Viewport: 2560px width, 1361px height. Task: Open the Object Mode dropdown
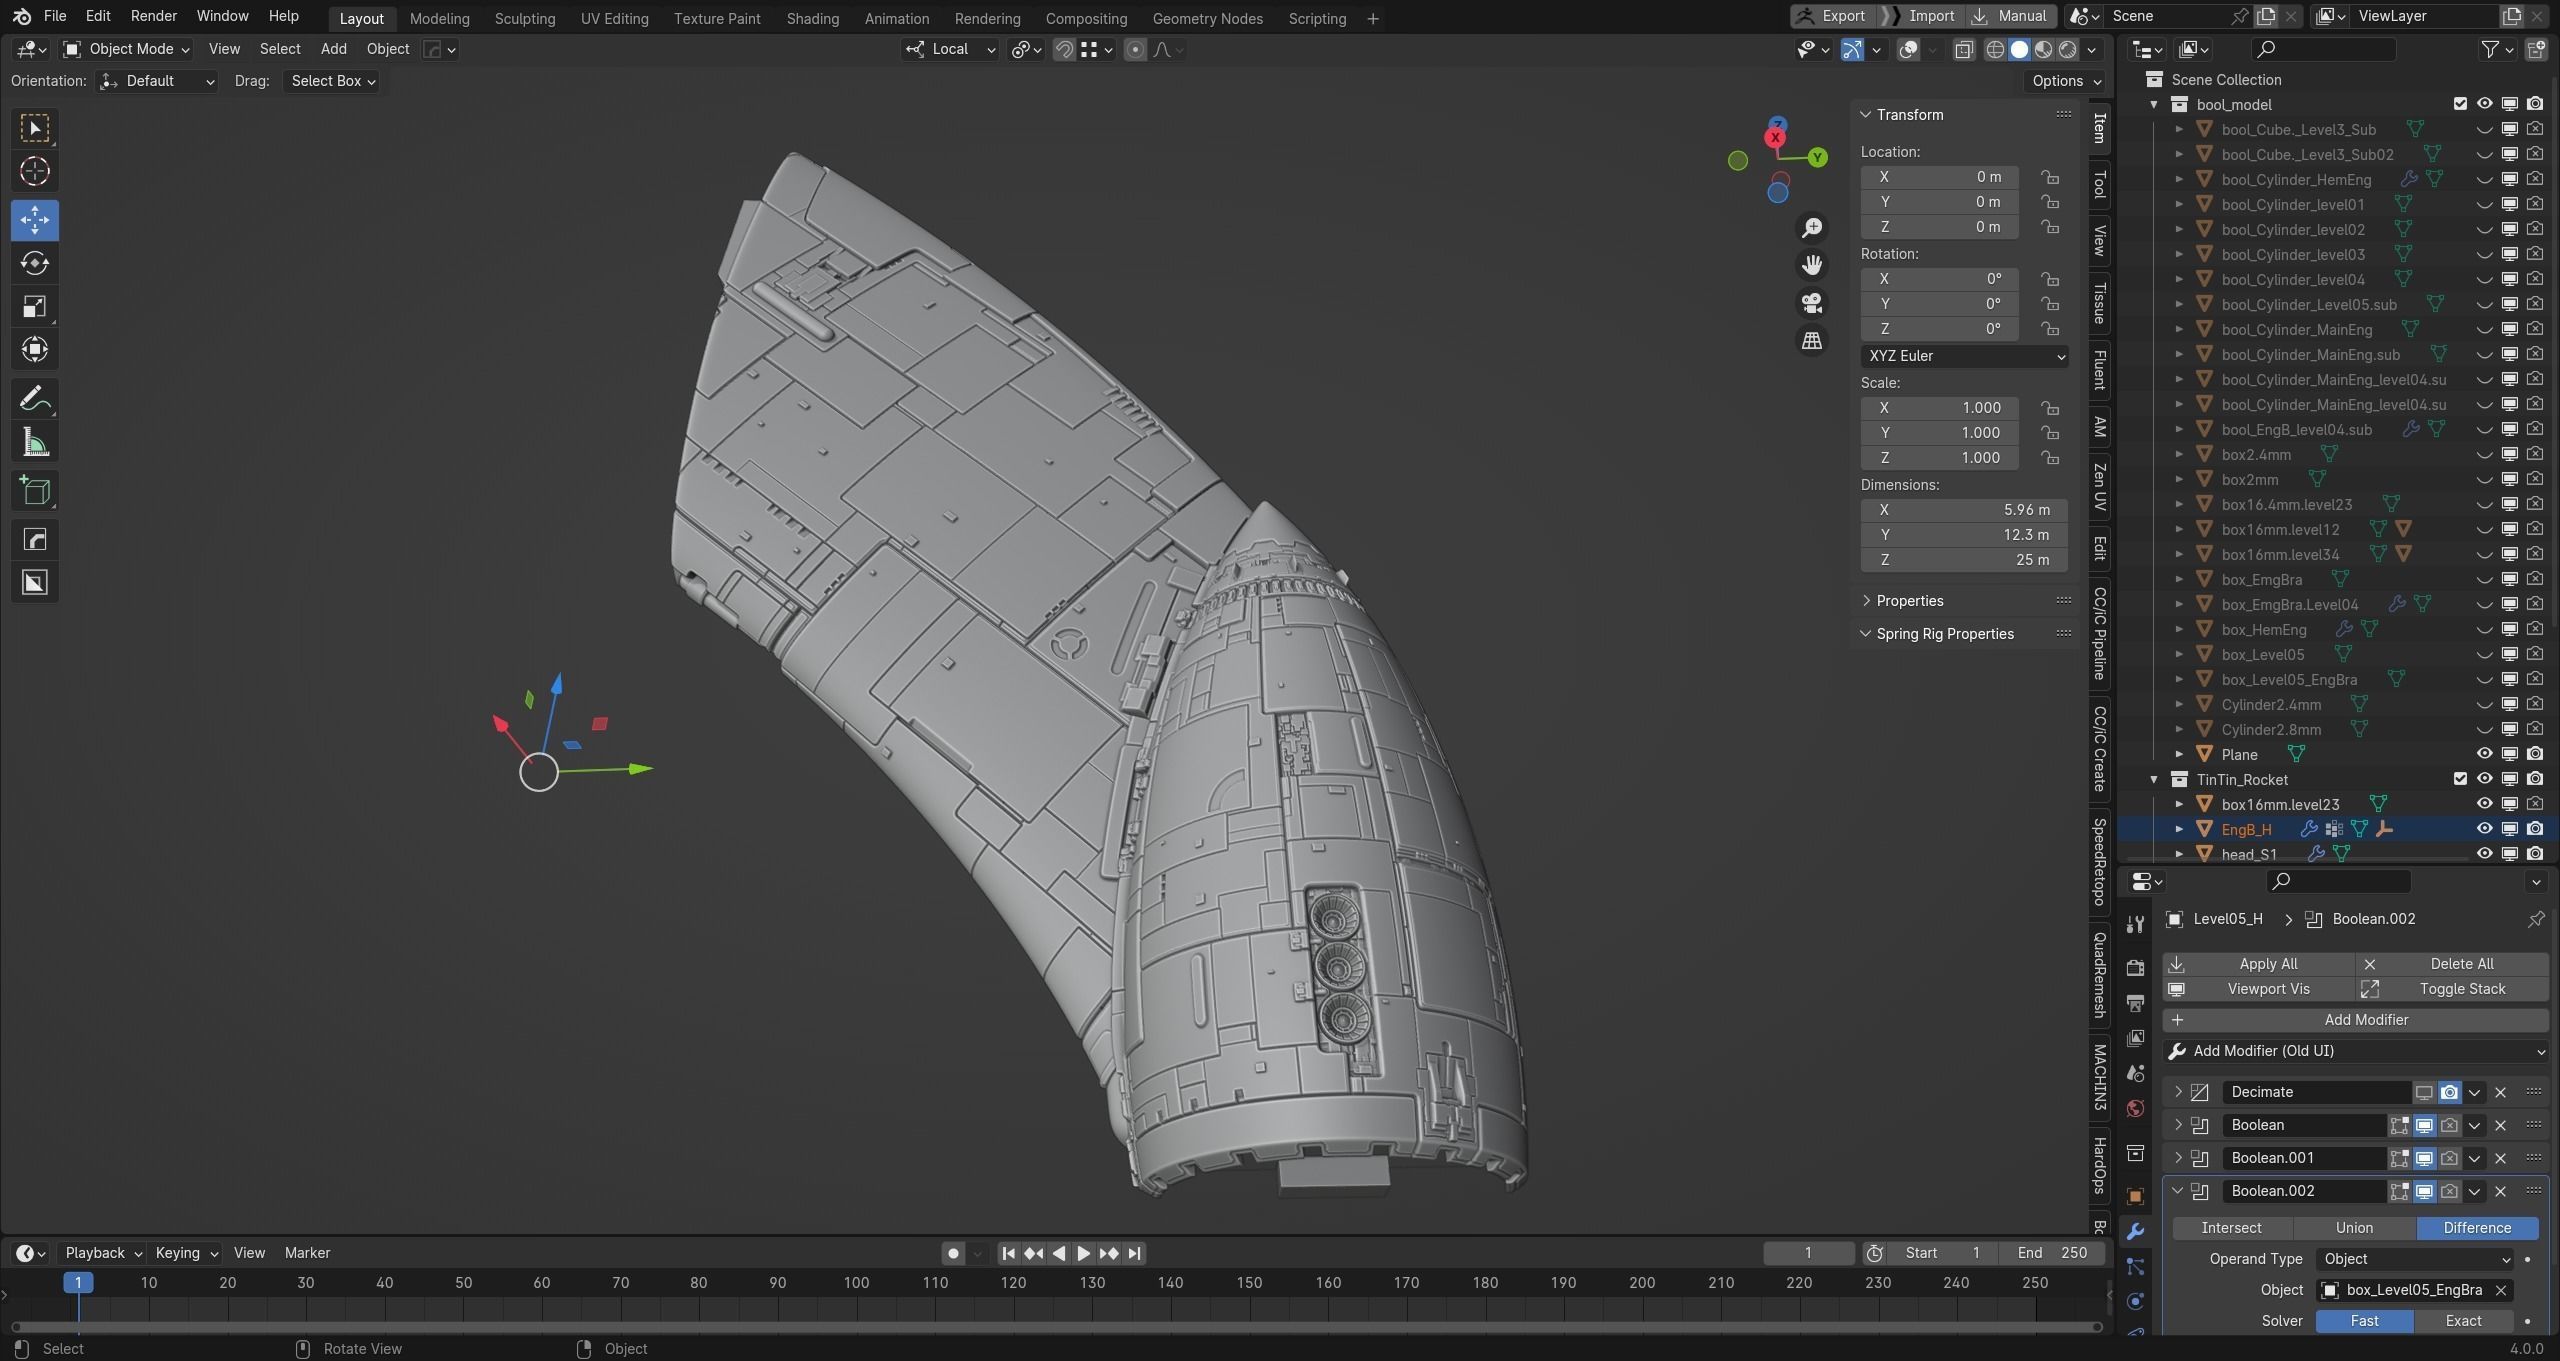coord(127,49)
